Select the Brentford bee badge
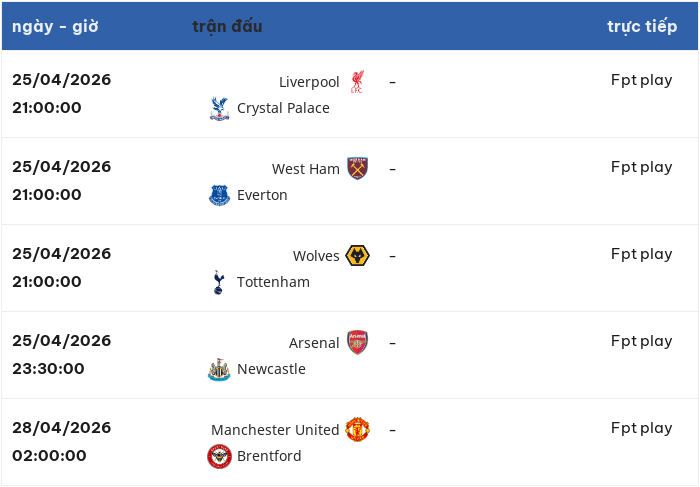Image resolution: width=700 pixels, height=487 pixels. tap(219, 456)
